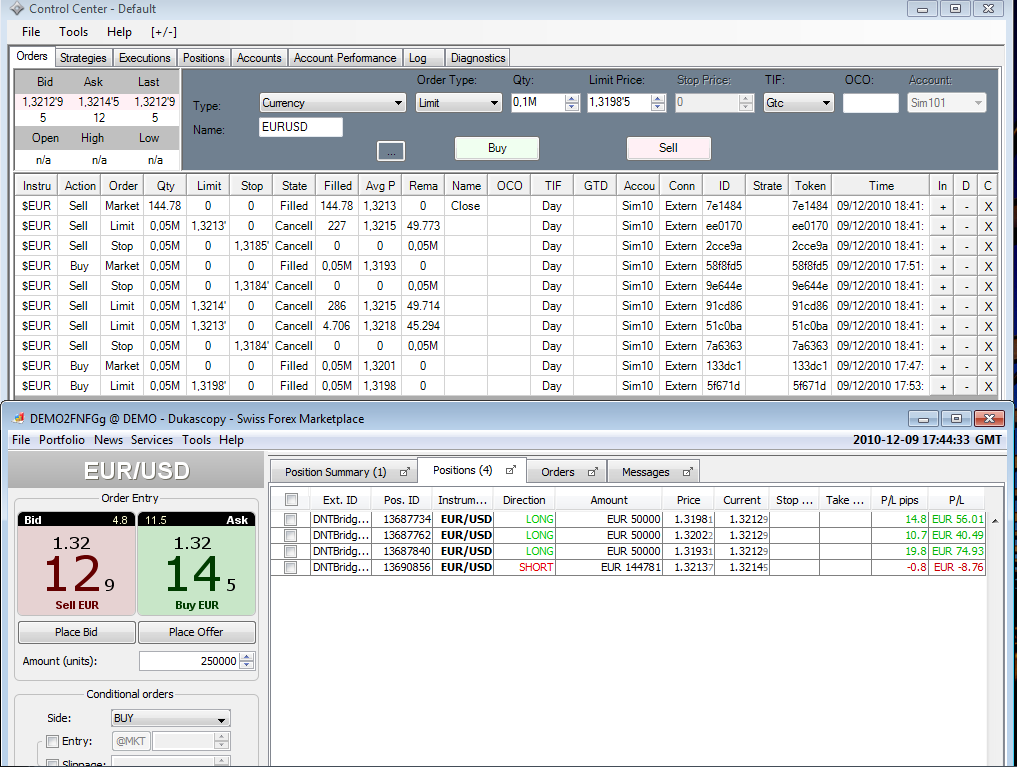Open the Side dropdown showing BUY

pos(171,718)
